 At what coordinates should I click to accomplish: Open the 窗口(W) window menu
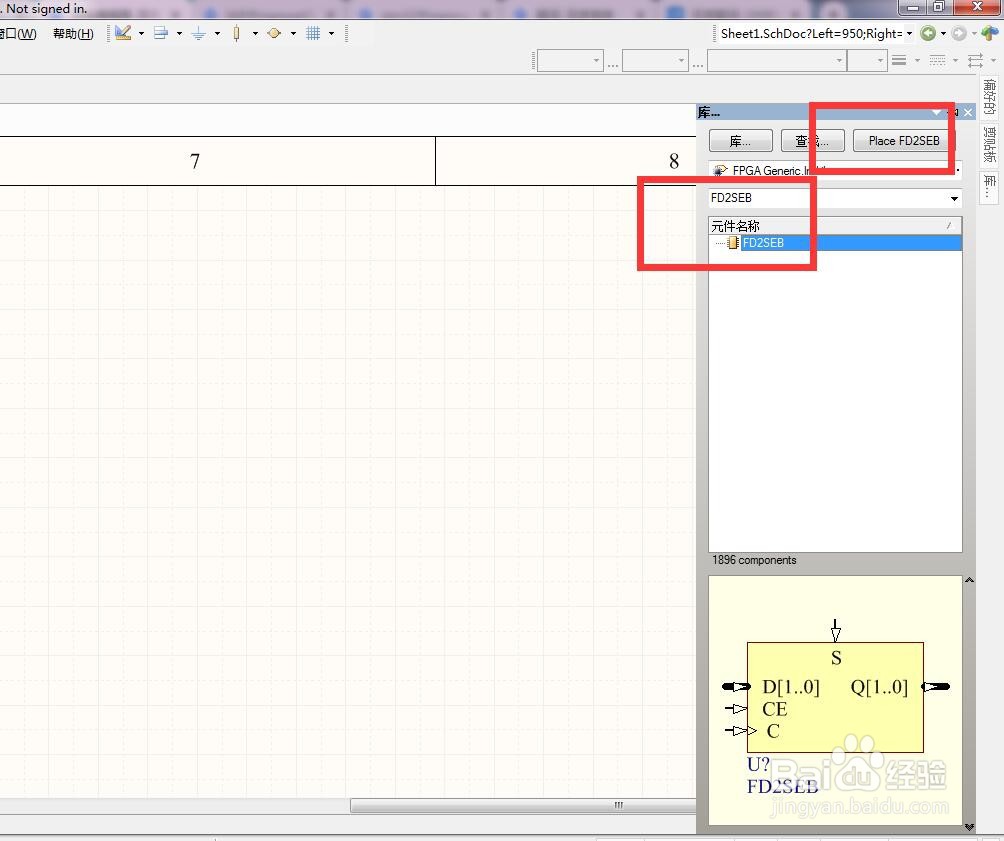click(x=18, y=33)
